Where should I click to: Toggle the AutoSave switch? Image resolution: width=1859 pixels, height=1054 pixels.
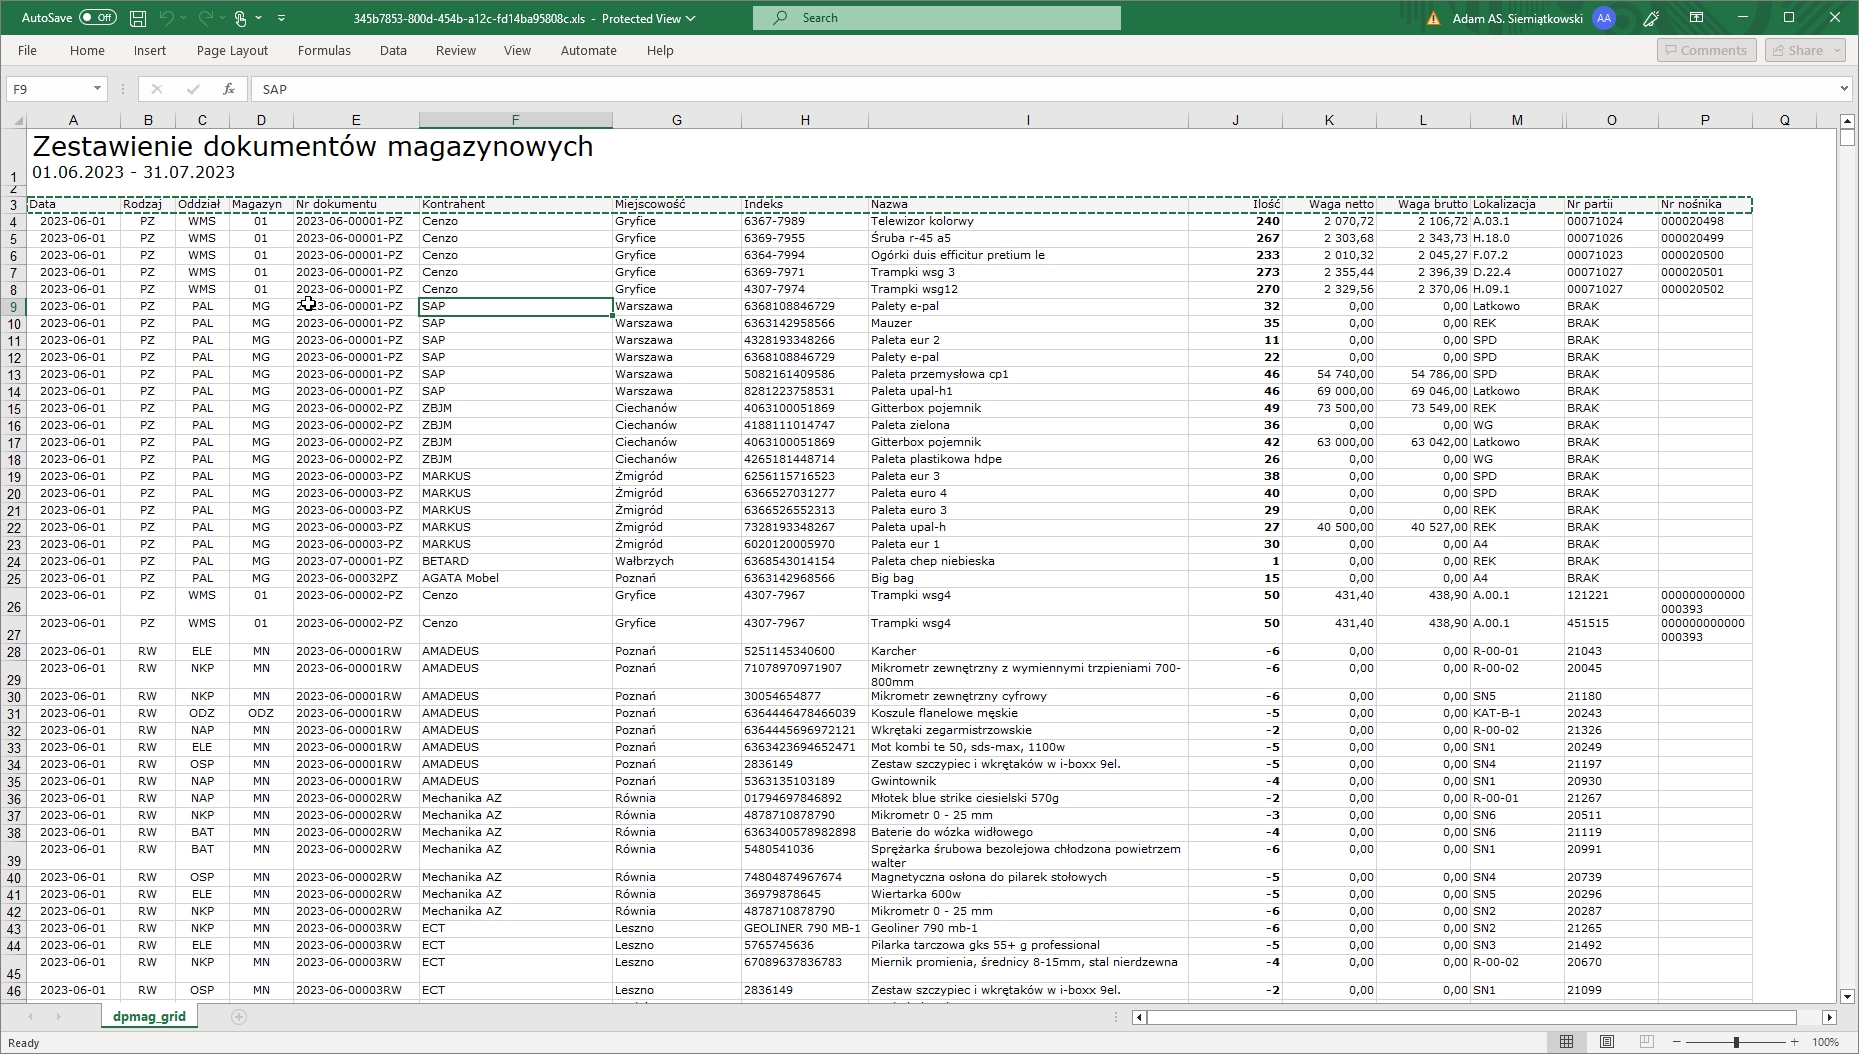pyautogui.click(x=97, y=18)
